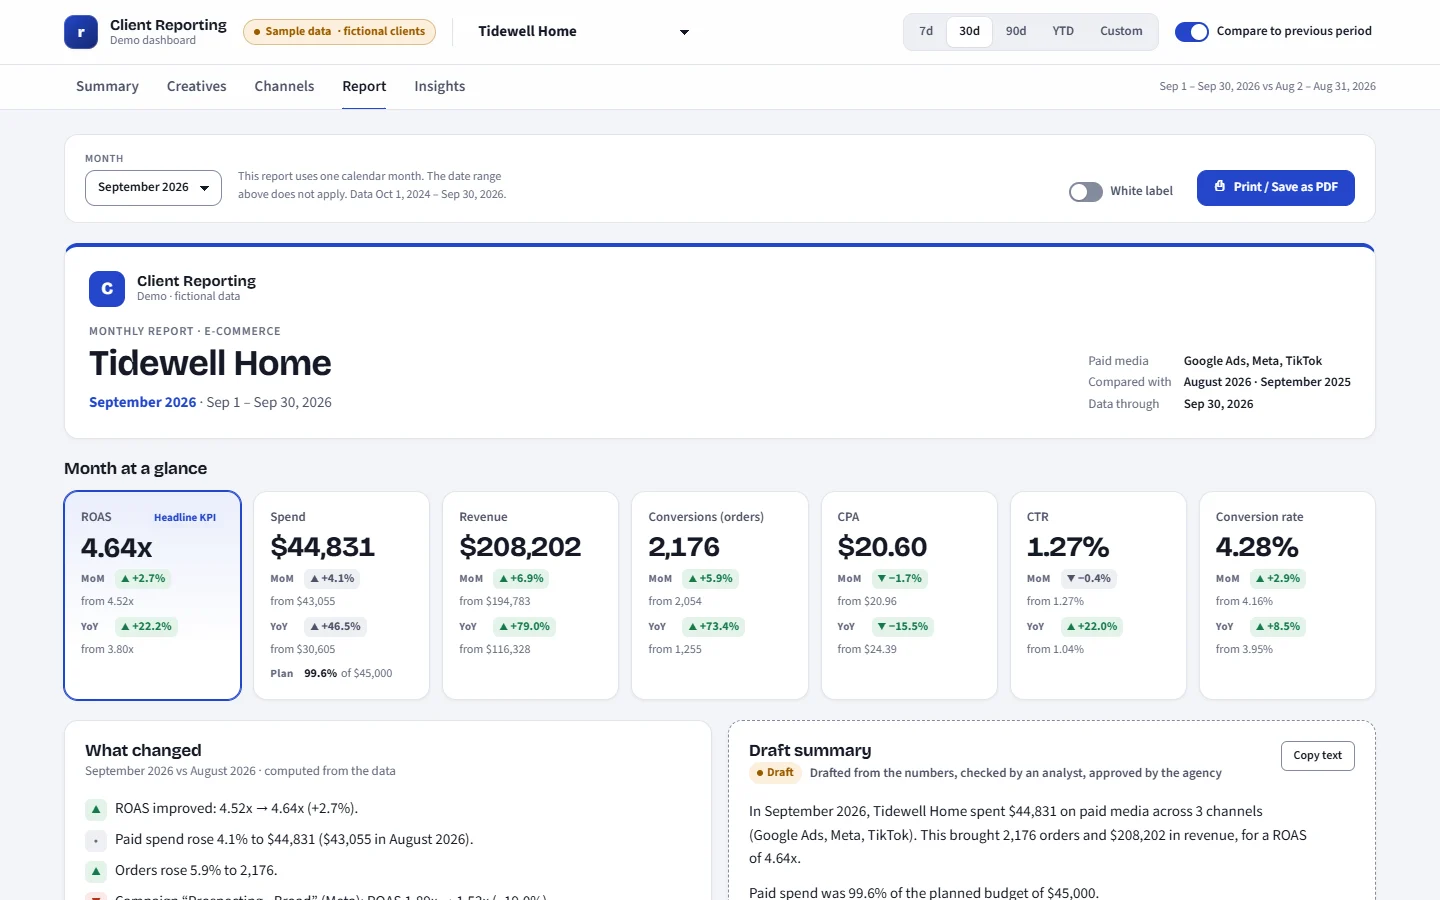Click the CTR MoM −0.4% badge
1440x900 pixels.
1088,579
